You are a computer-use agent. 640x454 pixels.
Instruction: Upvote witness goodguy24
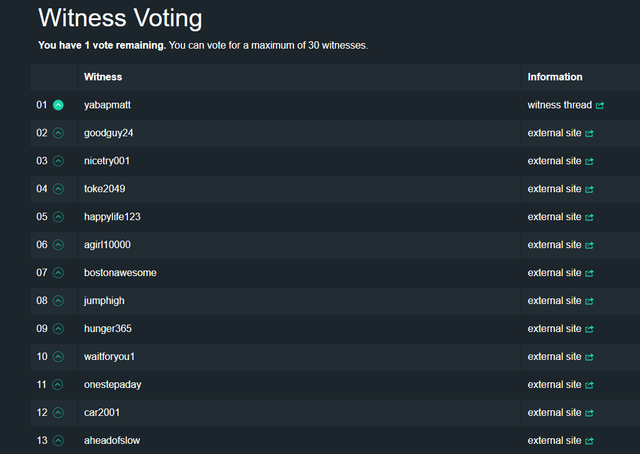[x=58, y=133]
